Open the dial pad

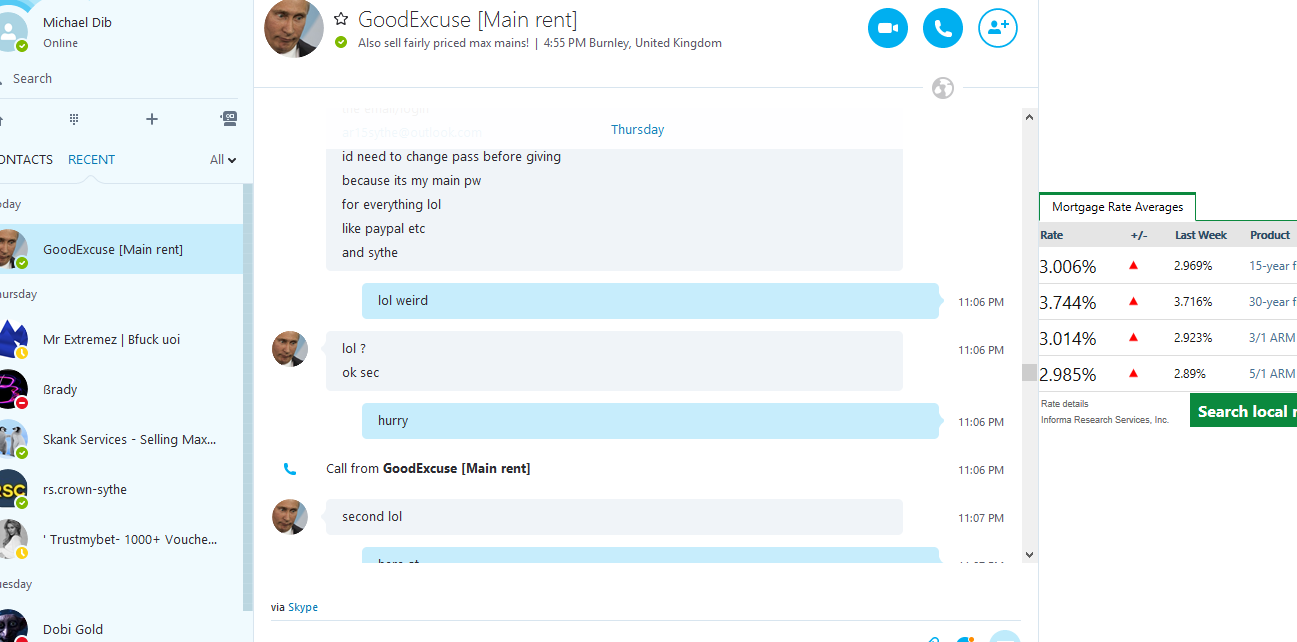coord(74,119)
